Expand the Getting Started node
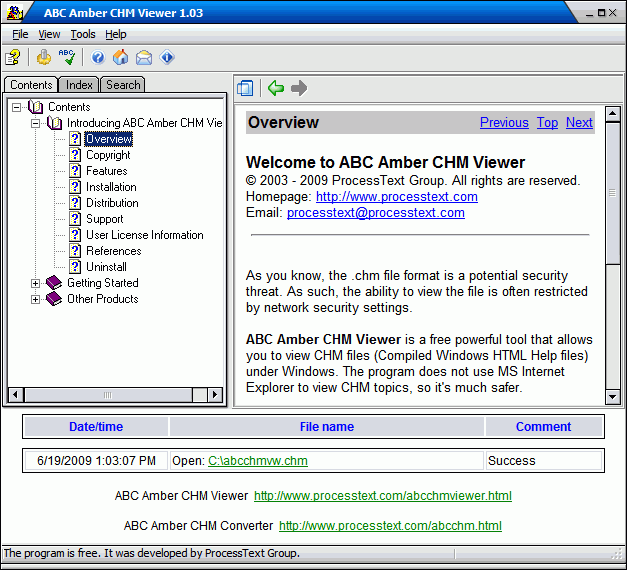The height and width of the screenshot is (570, 627). [x=35, y=283]
